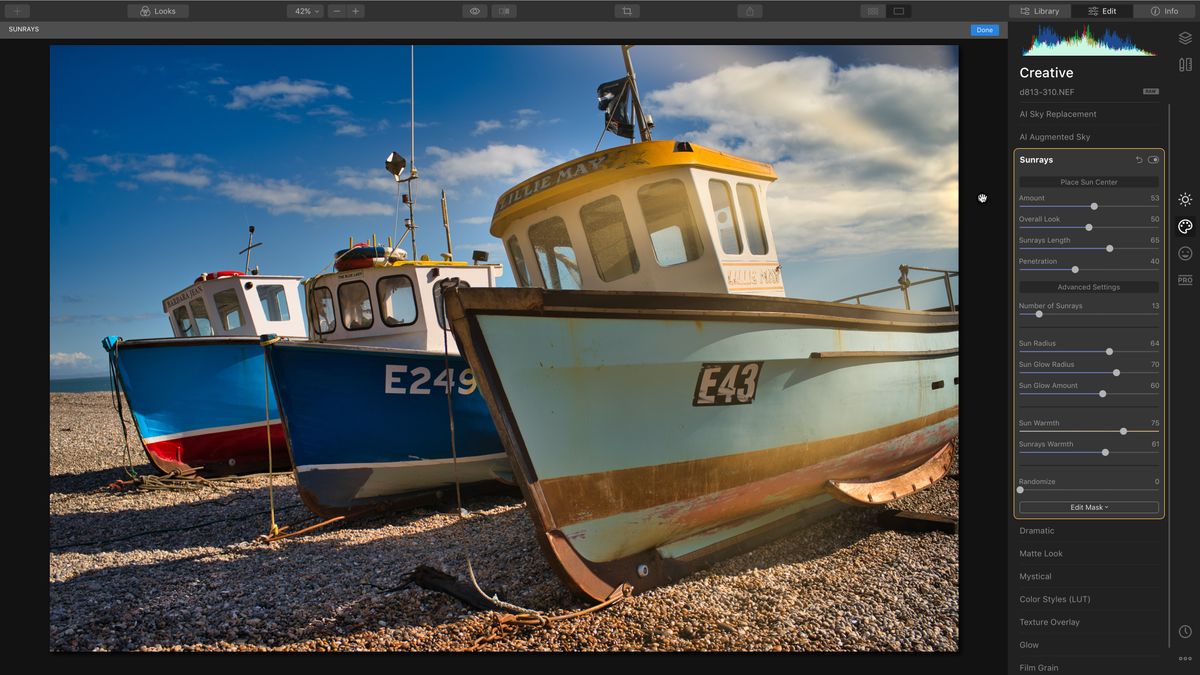Open the Edit Mask dropdown
The width and height of the screenshot is (1200, 675).
(1088, 507)
